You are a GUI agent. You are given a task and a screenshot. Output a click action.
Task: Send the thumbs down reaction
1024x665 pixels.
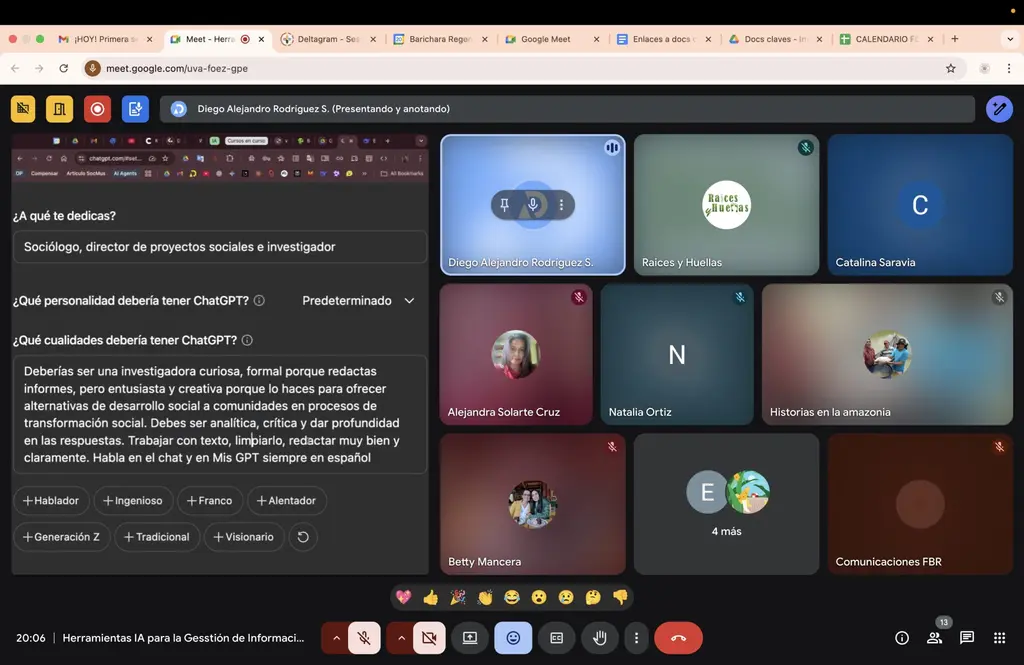[620, 597]
